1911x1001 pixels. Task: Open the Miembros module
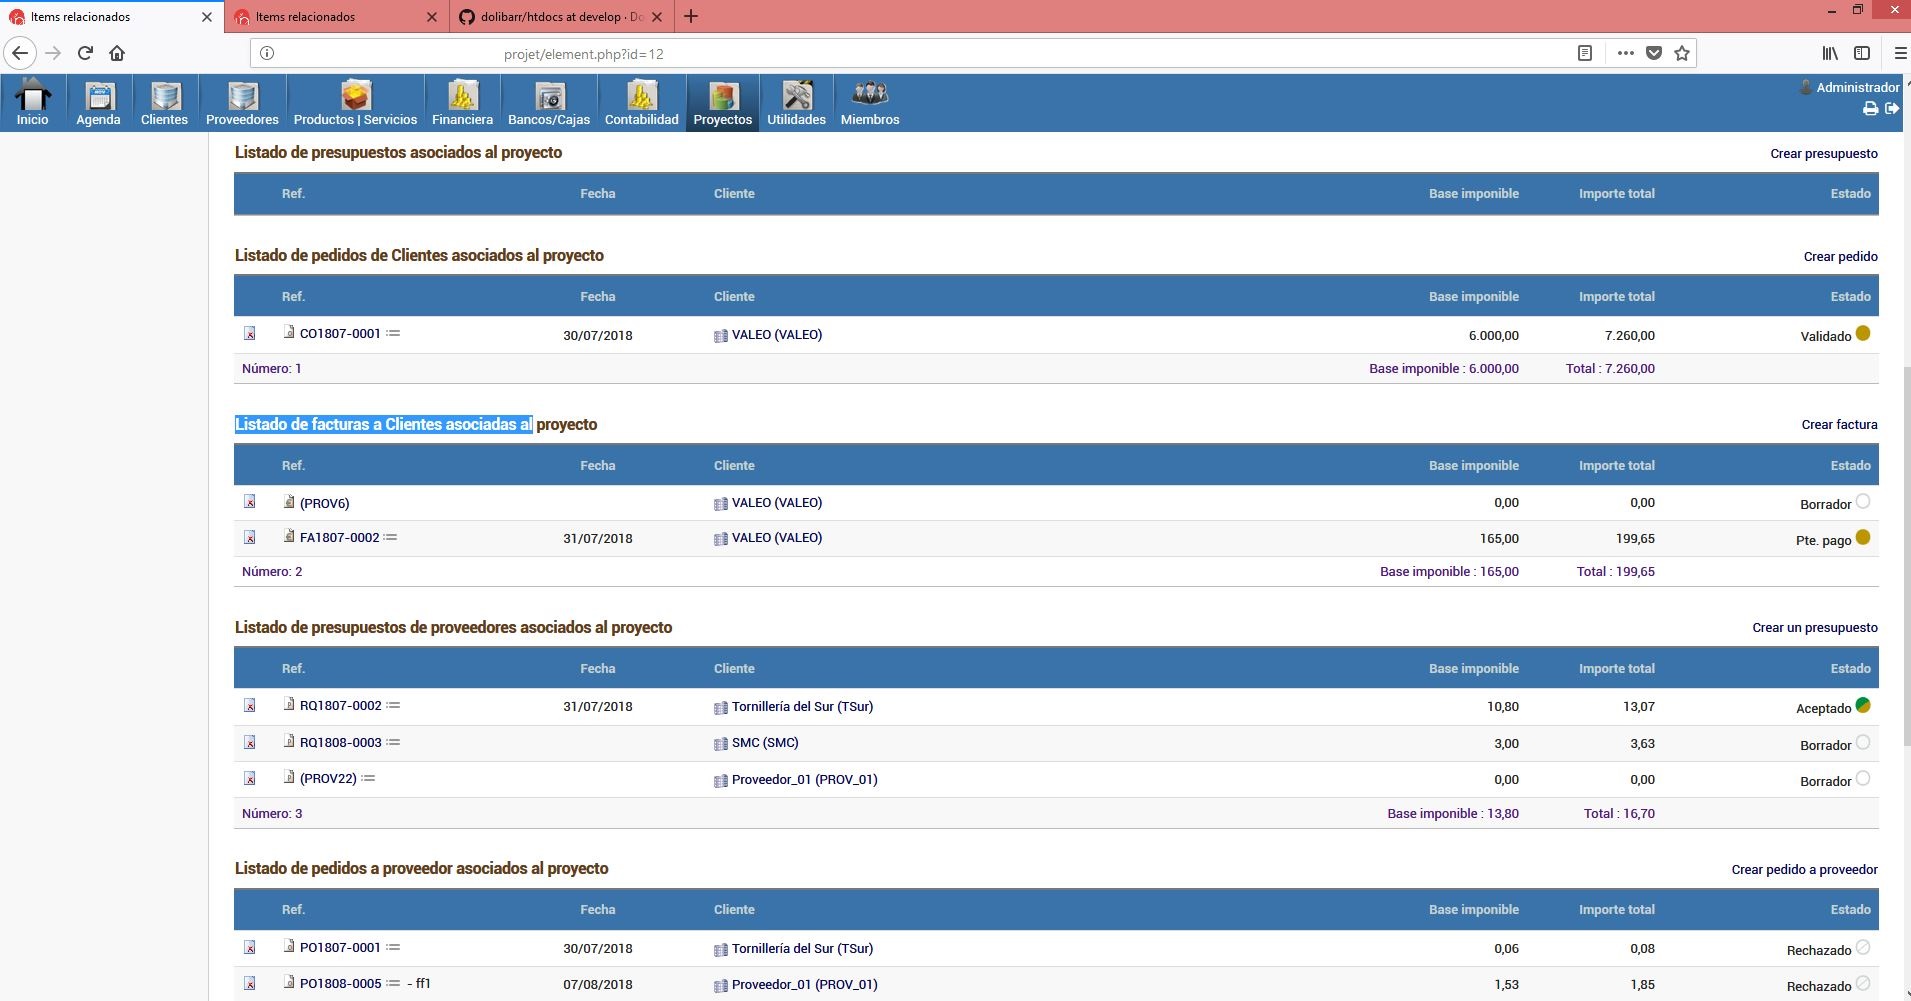pos(868,101)
